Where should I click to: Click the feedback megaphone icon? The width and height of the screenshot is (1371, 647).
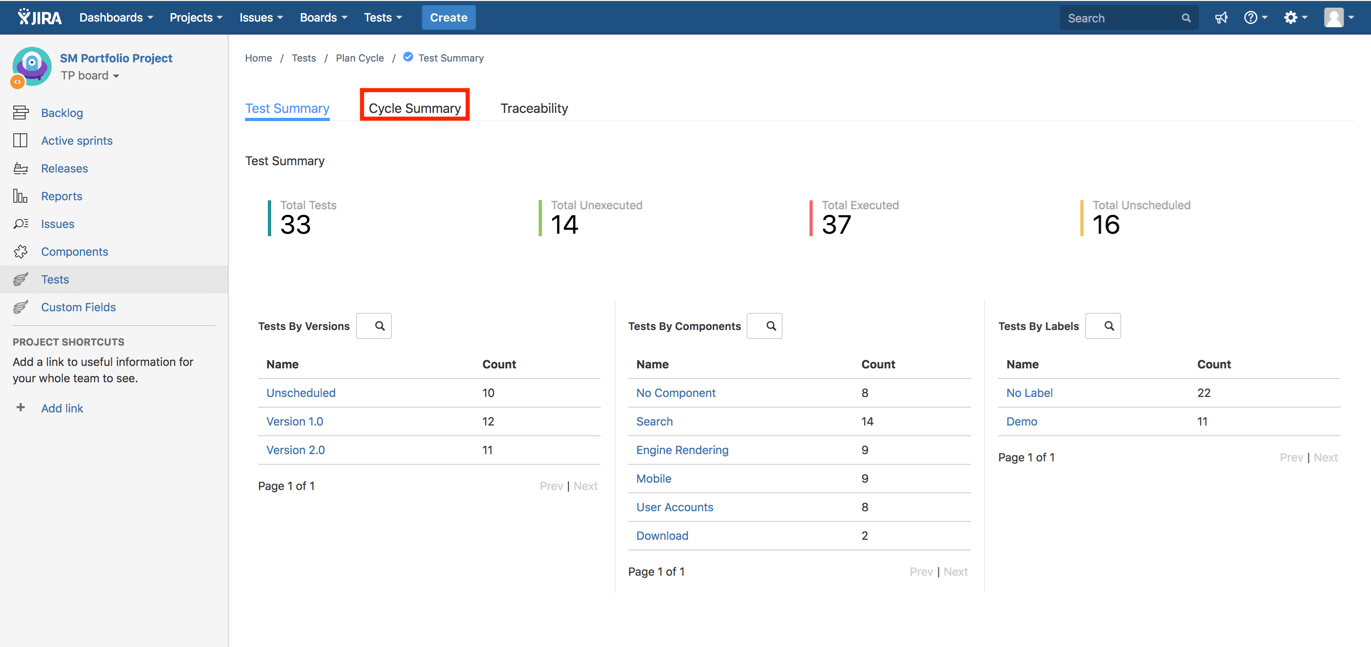pos(1221,18)
